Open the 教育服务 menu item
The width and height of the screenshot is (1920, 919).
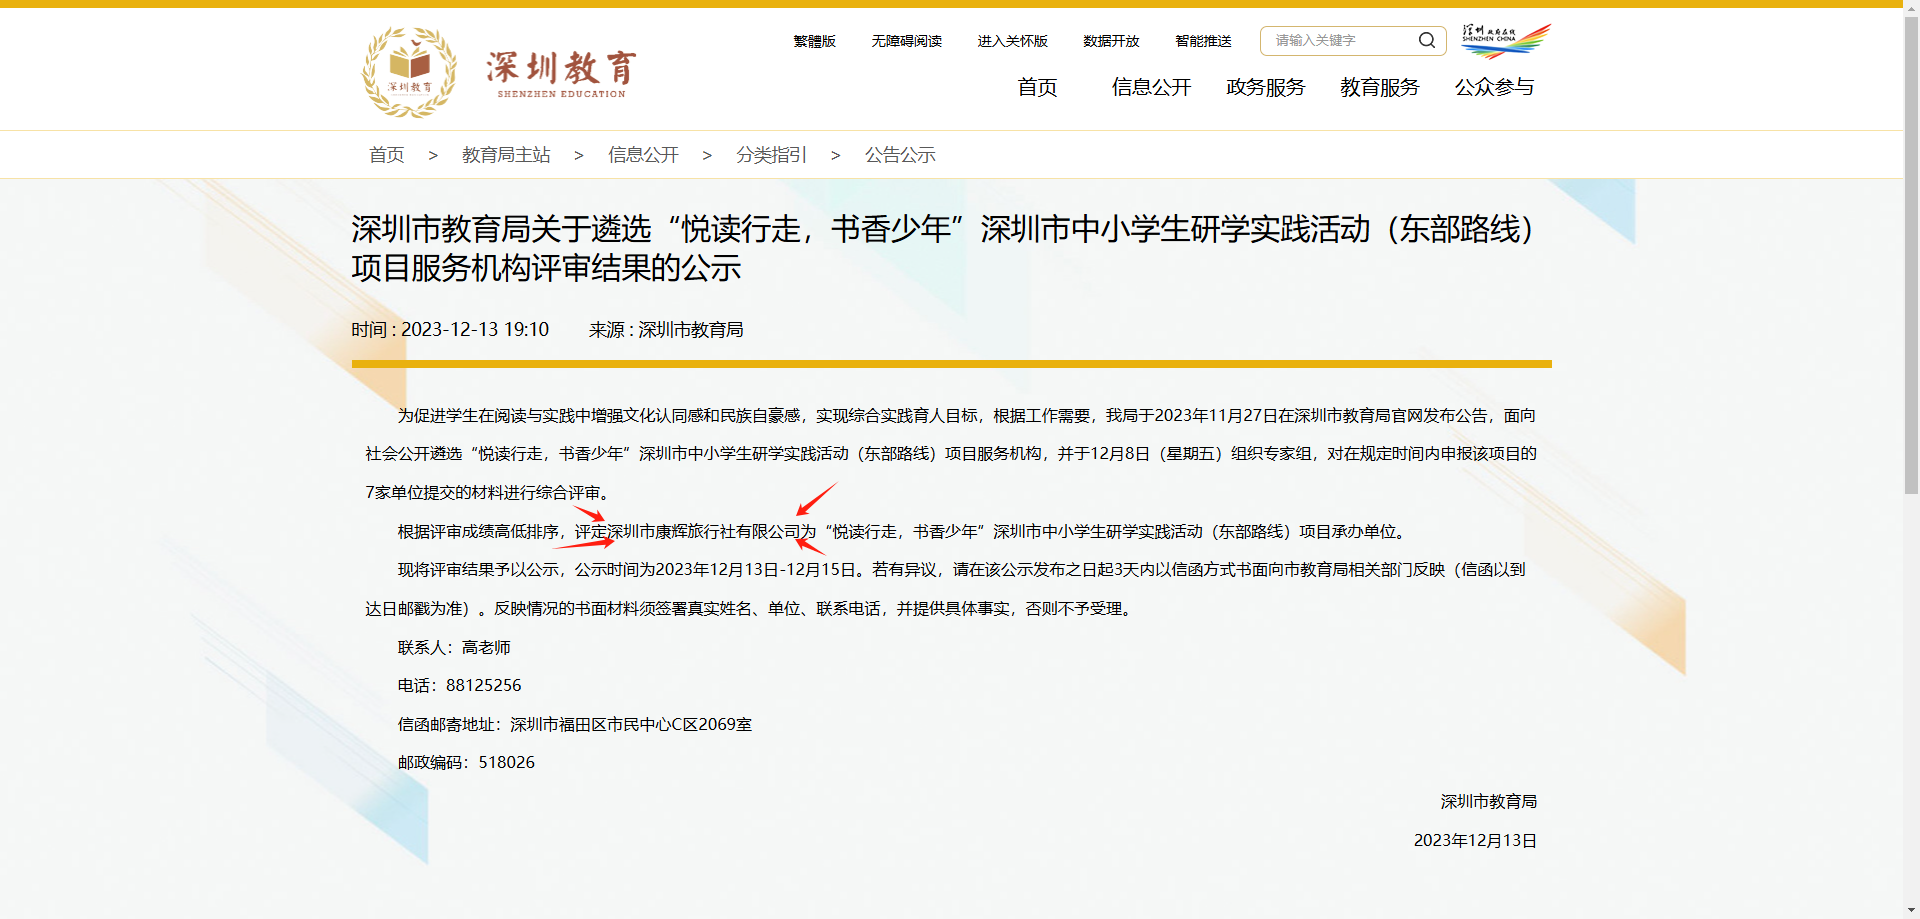coord(1379,88)
